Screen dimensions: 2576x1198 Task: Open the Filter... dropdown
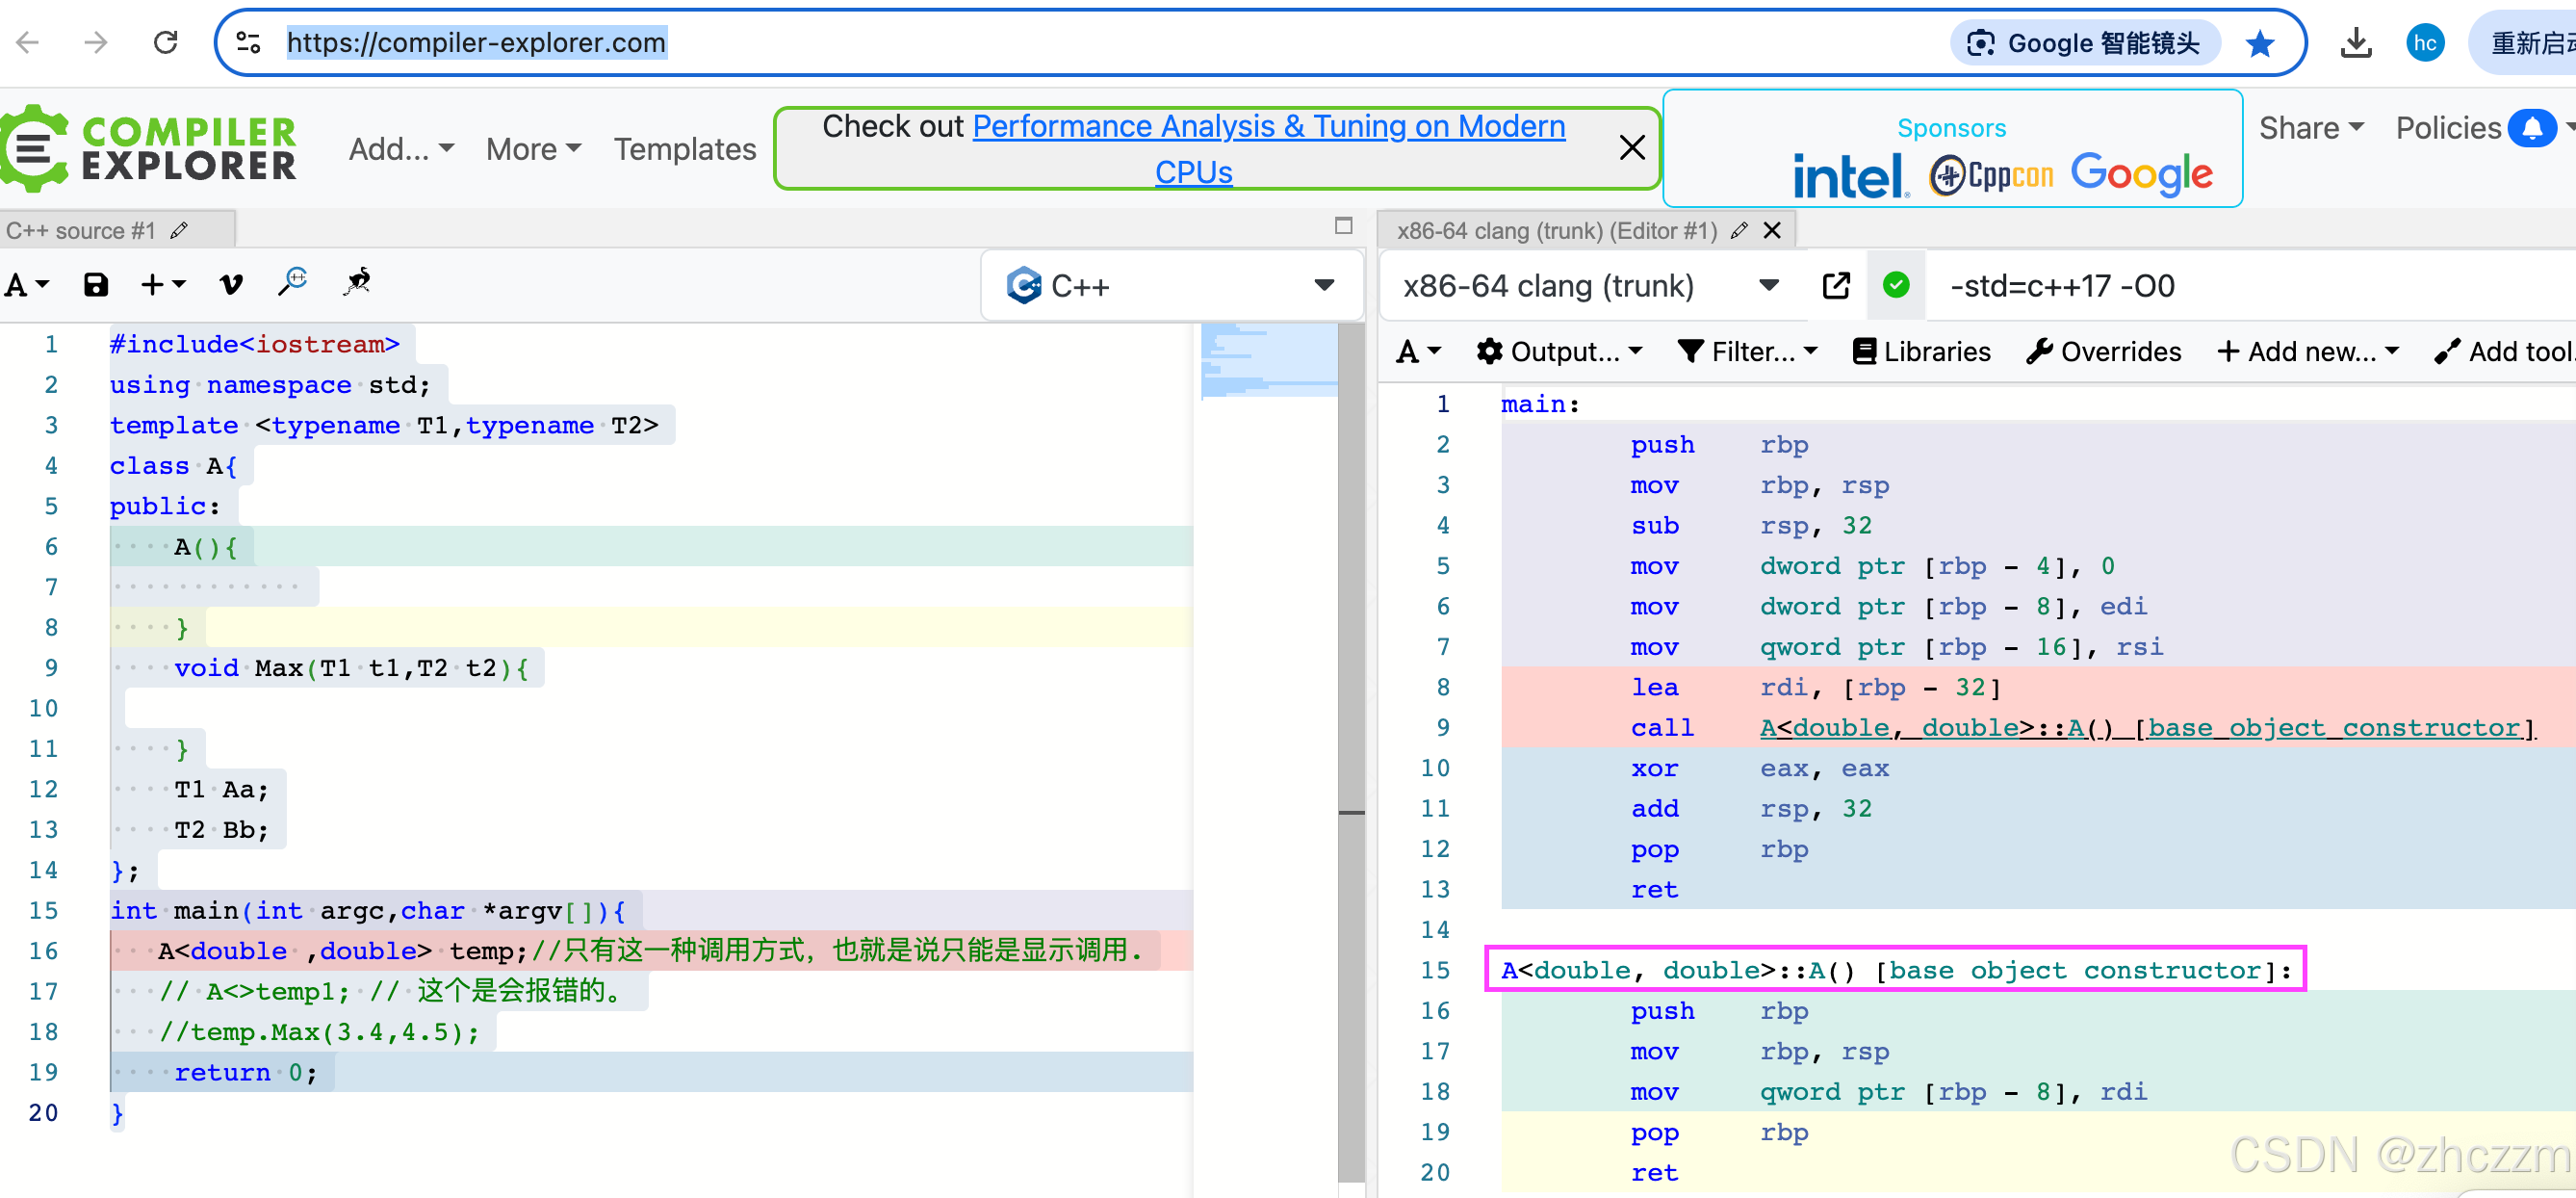(x=1747, y=352)
